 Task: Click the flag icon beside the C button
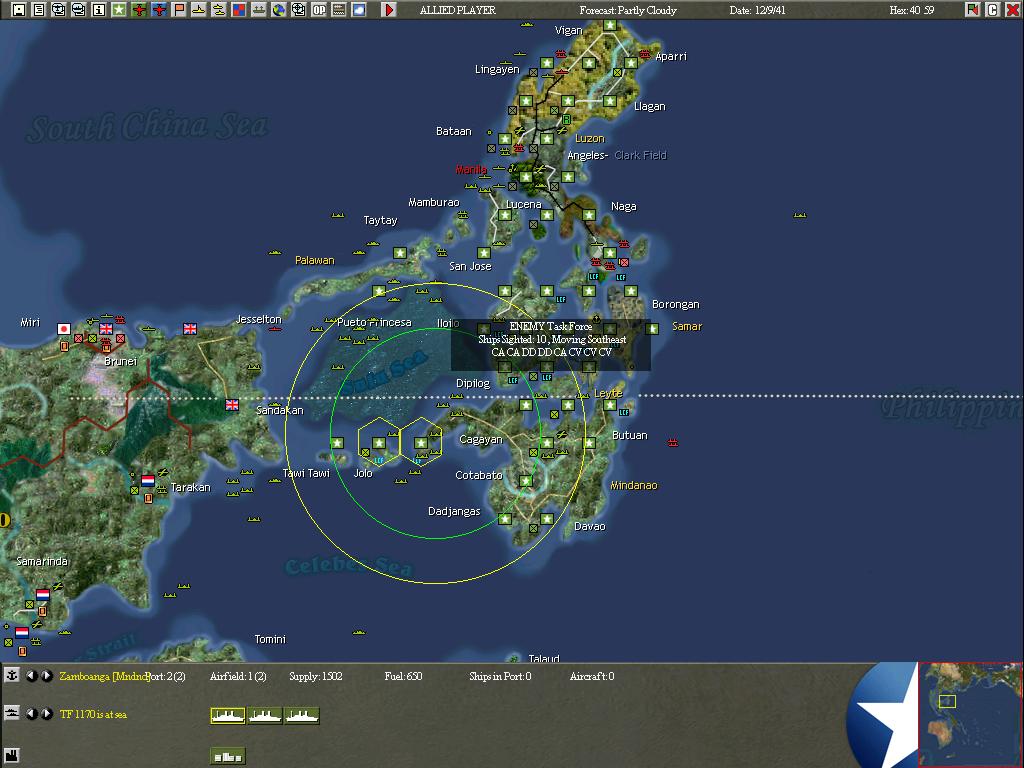[x=972, y=10]
